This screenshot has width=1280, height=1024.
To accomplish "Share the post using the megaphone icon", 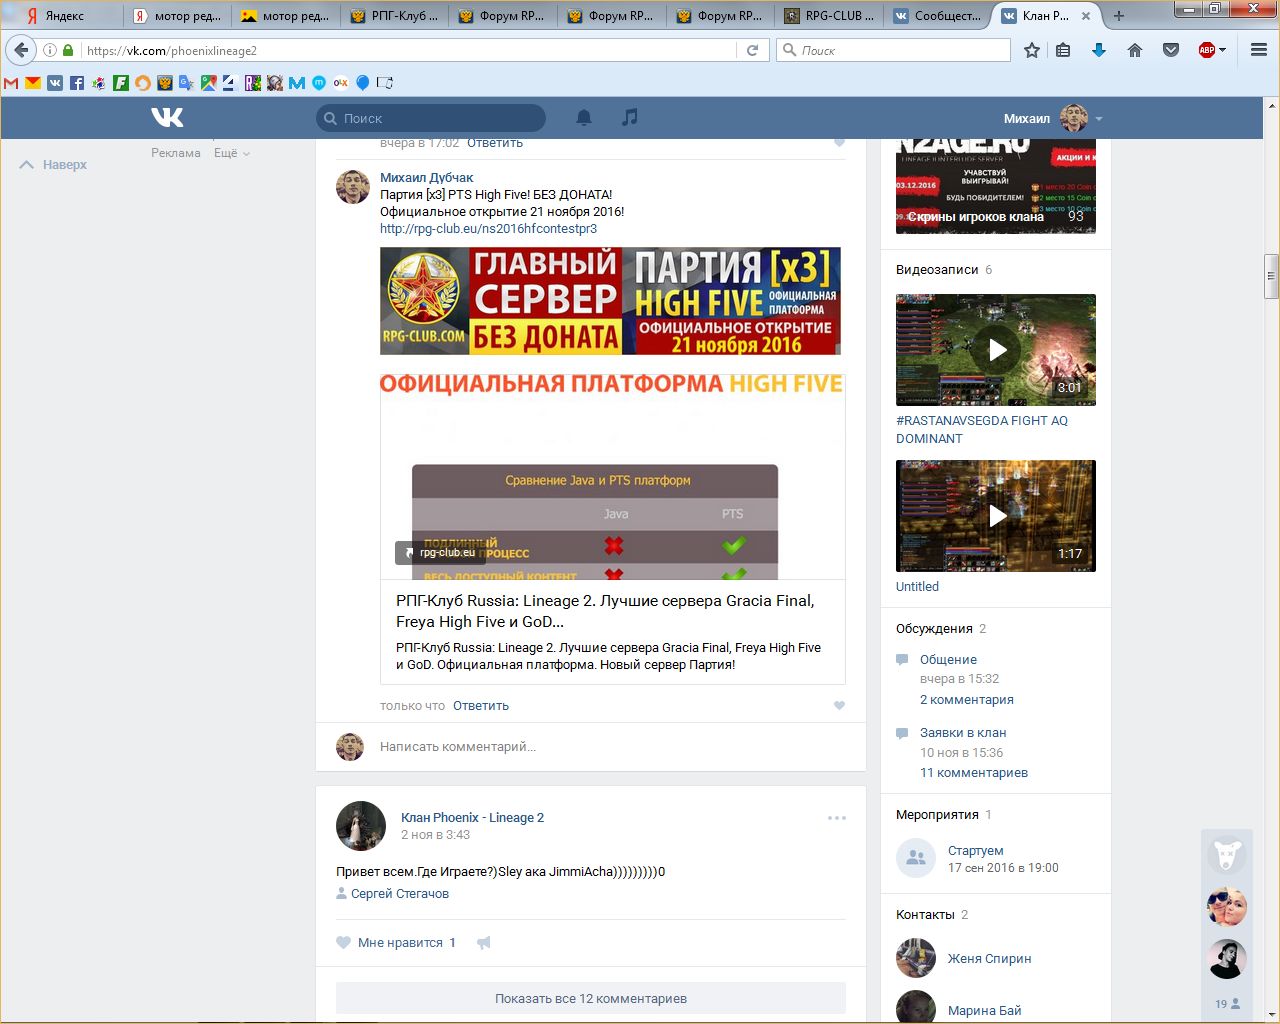I will pos(484,943).
